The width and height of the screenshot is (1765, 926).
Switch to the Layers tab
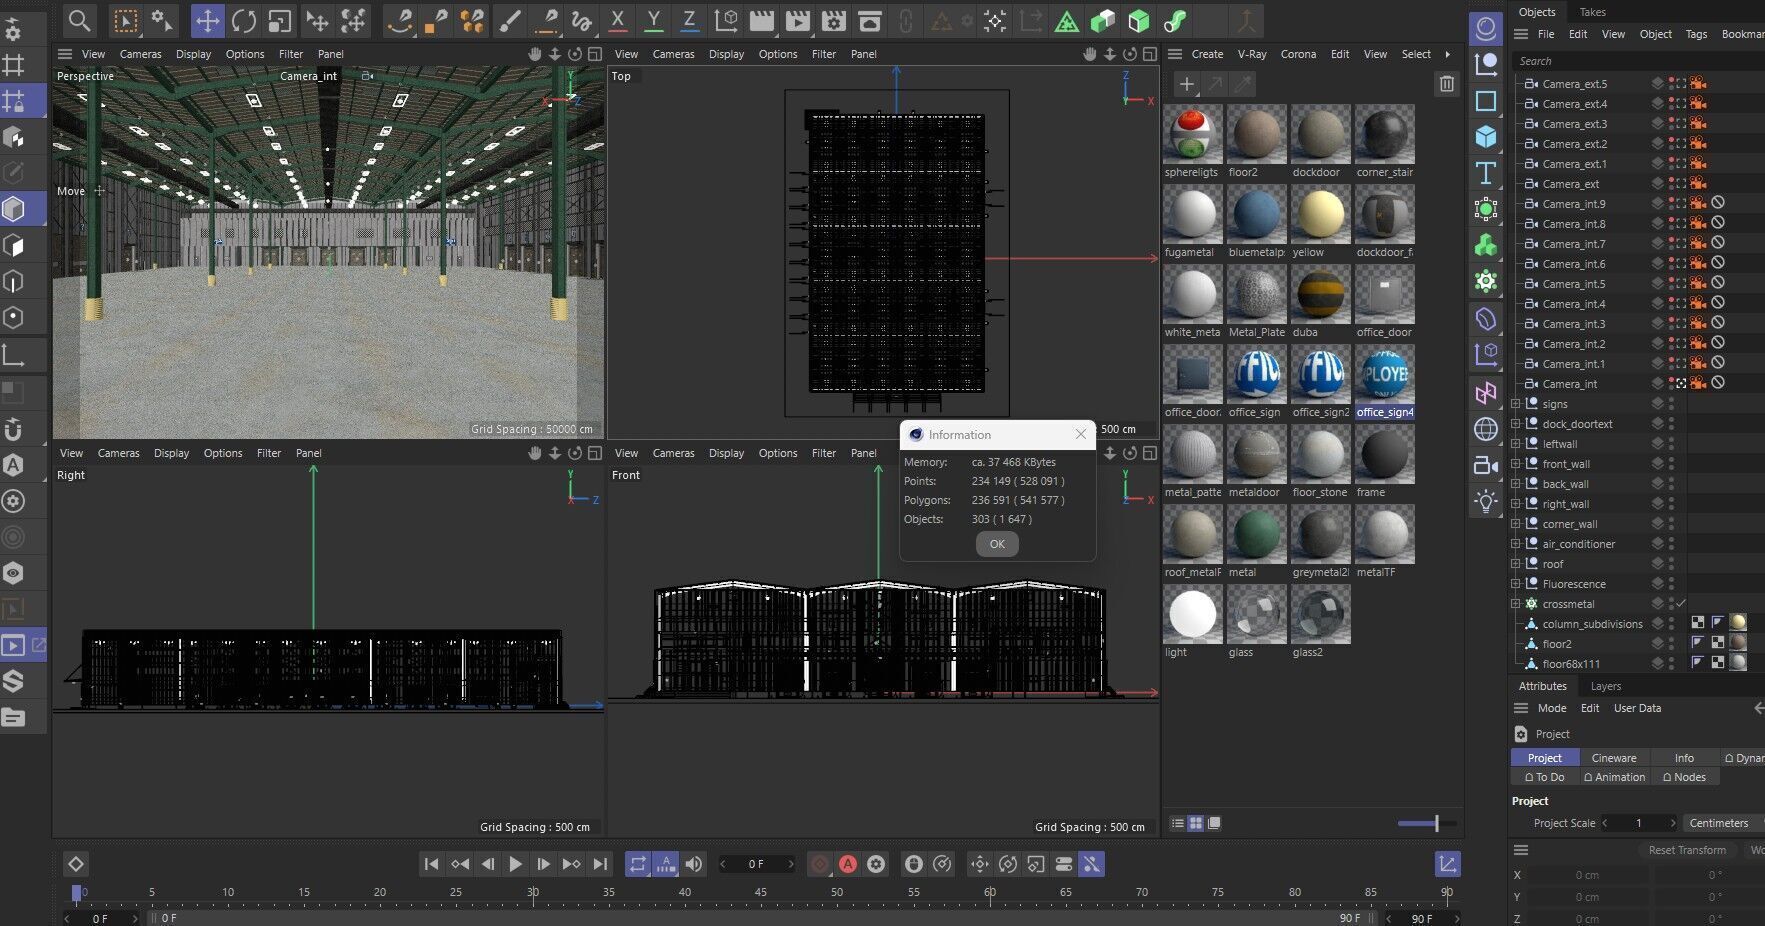(1605, 686)
